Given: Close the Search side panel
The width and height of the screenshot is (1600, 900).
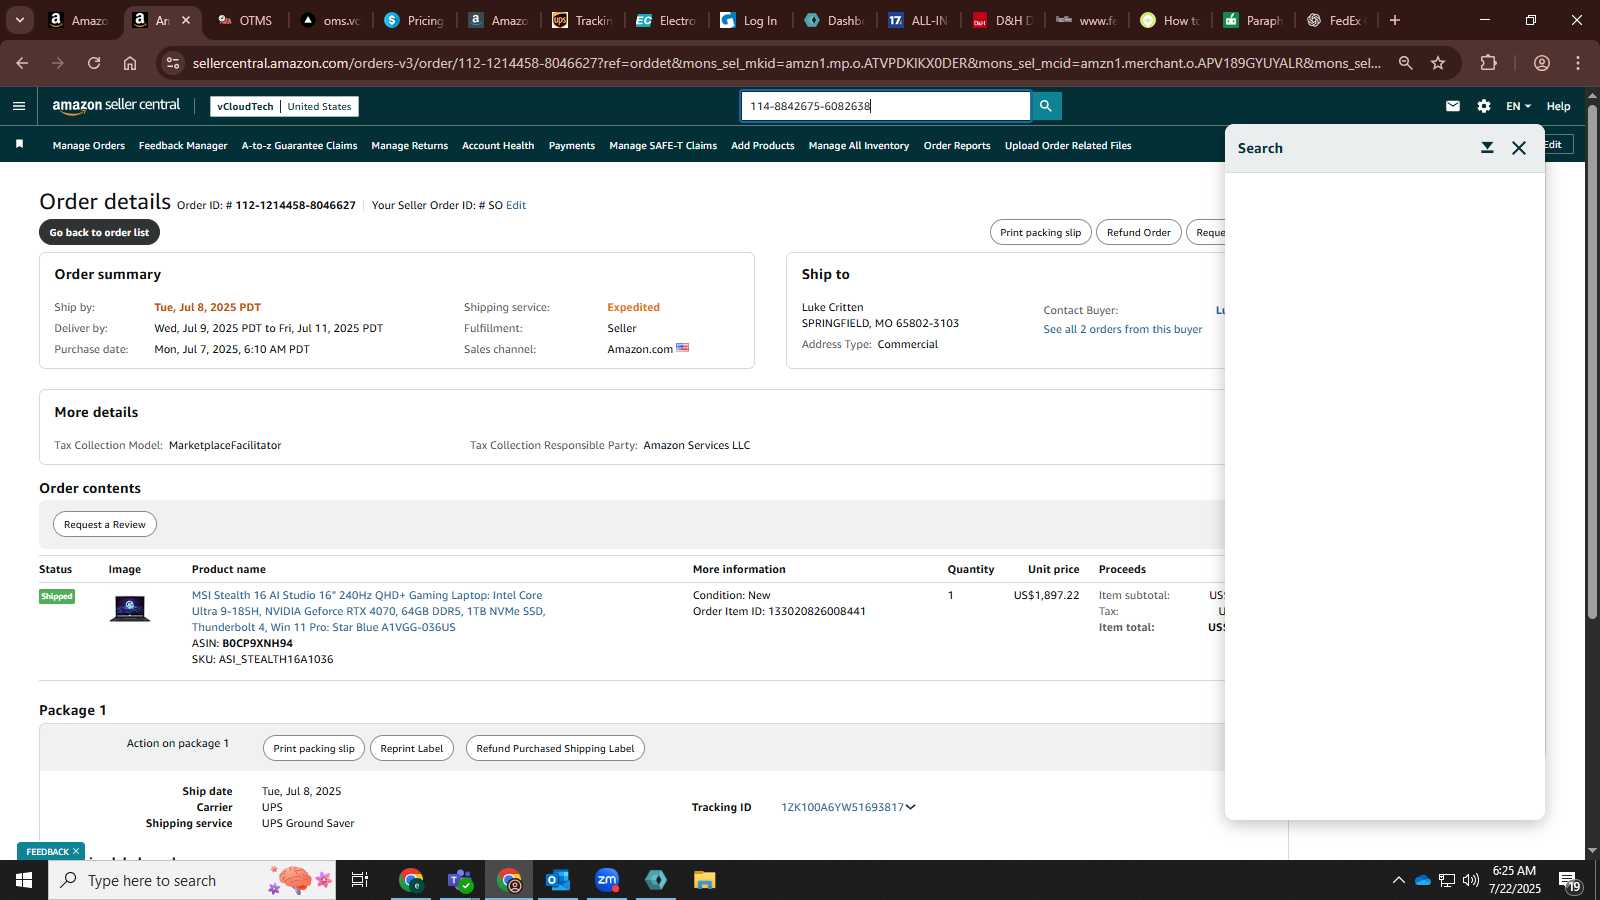Looking at the screenshot, I should coord(1519,148).
